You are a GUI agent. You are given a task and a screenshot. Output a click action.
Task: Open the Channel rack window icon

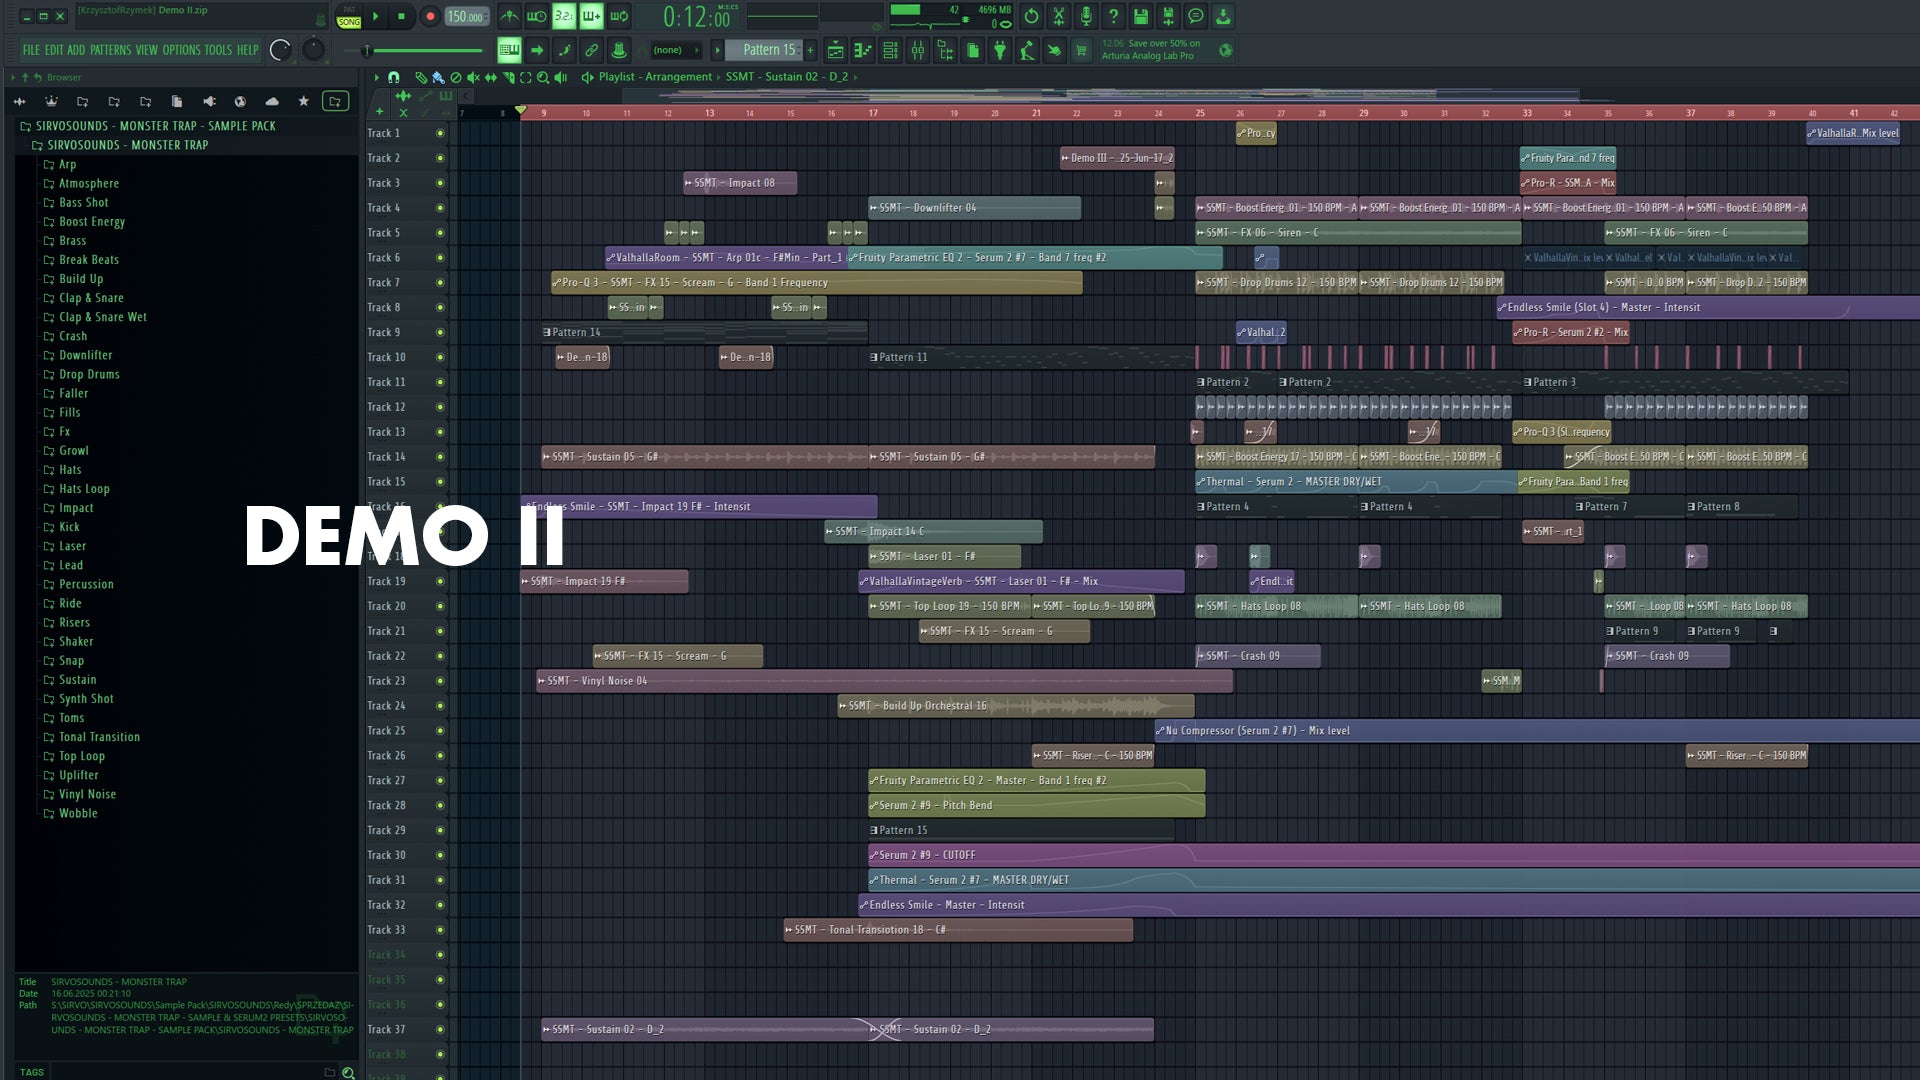tap(890, 50)
